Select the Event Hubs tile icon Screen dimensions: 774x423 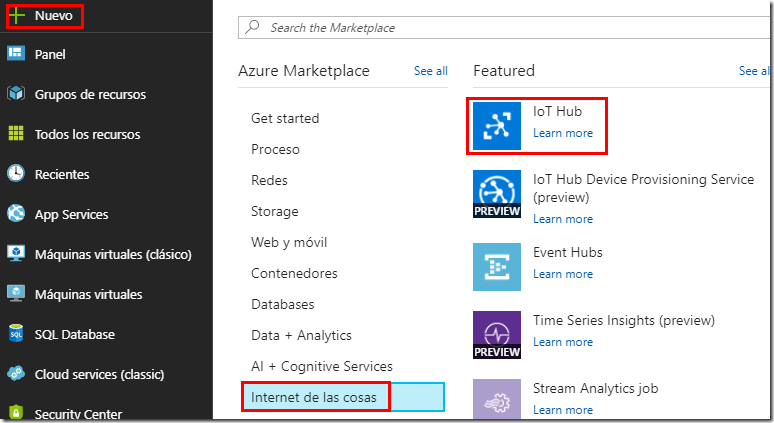click(497, 267)
